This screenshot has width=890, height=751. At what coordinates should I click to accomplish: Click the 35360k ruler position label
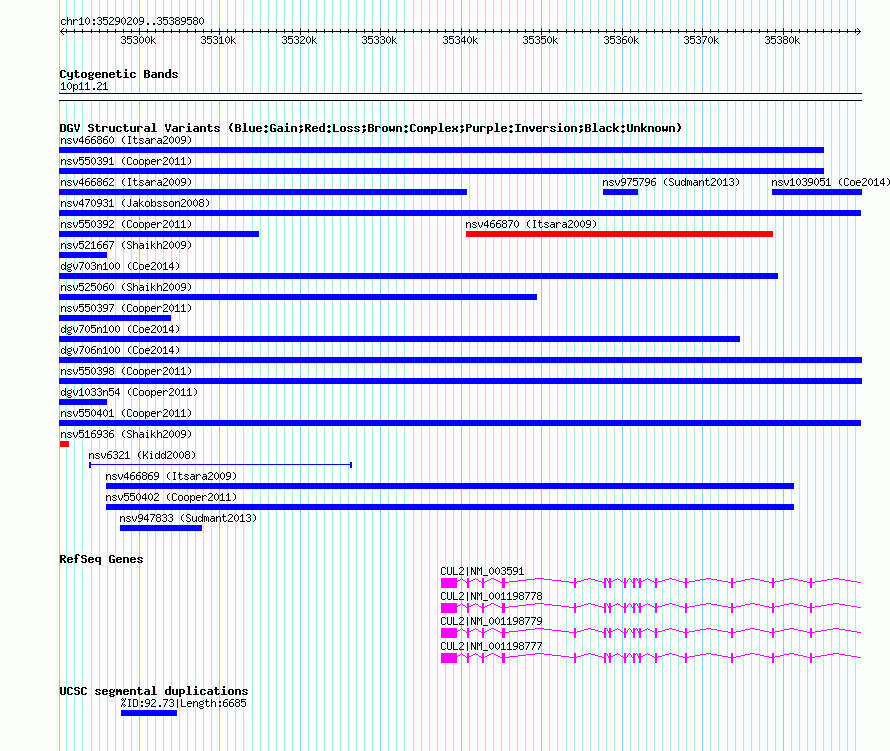[621, 40]
